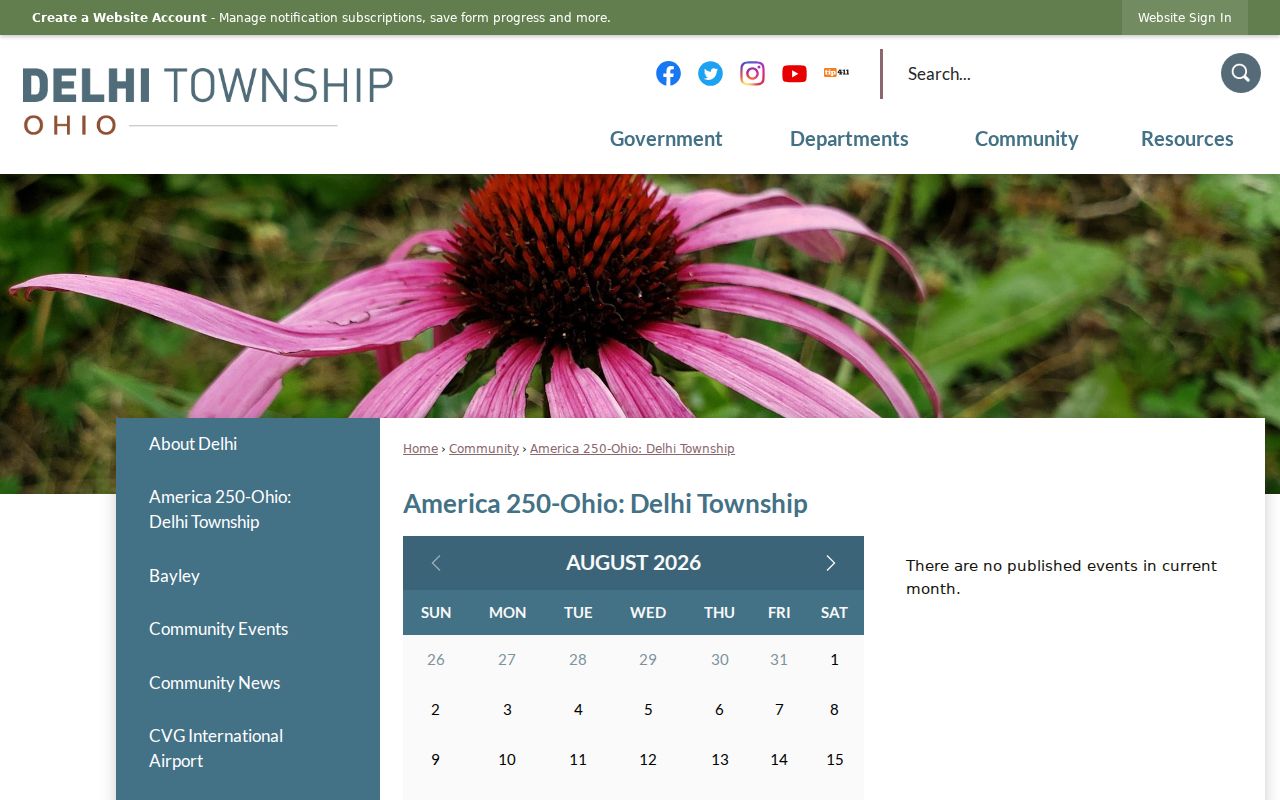
Task: Click greyed-out date 27 in calendar
Action: (507, 660)
